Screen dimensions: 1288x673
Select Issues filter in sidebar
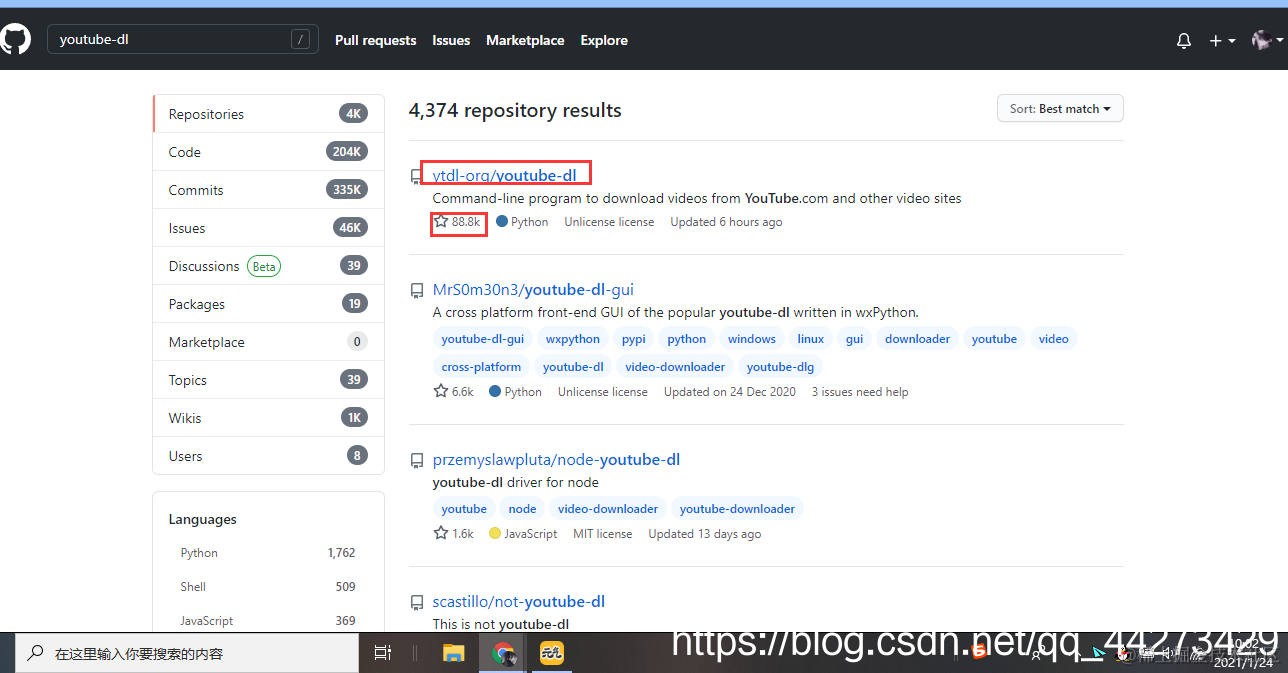tap(268, 228)
